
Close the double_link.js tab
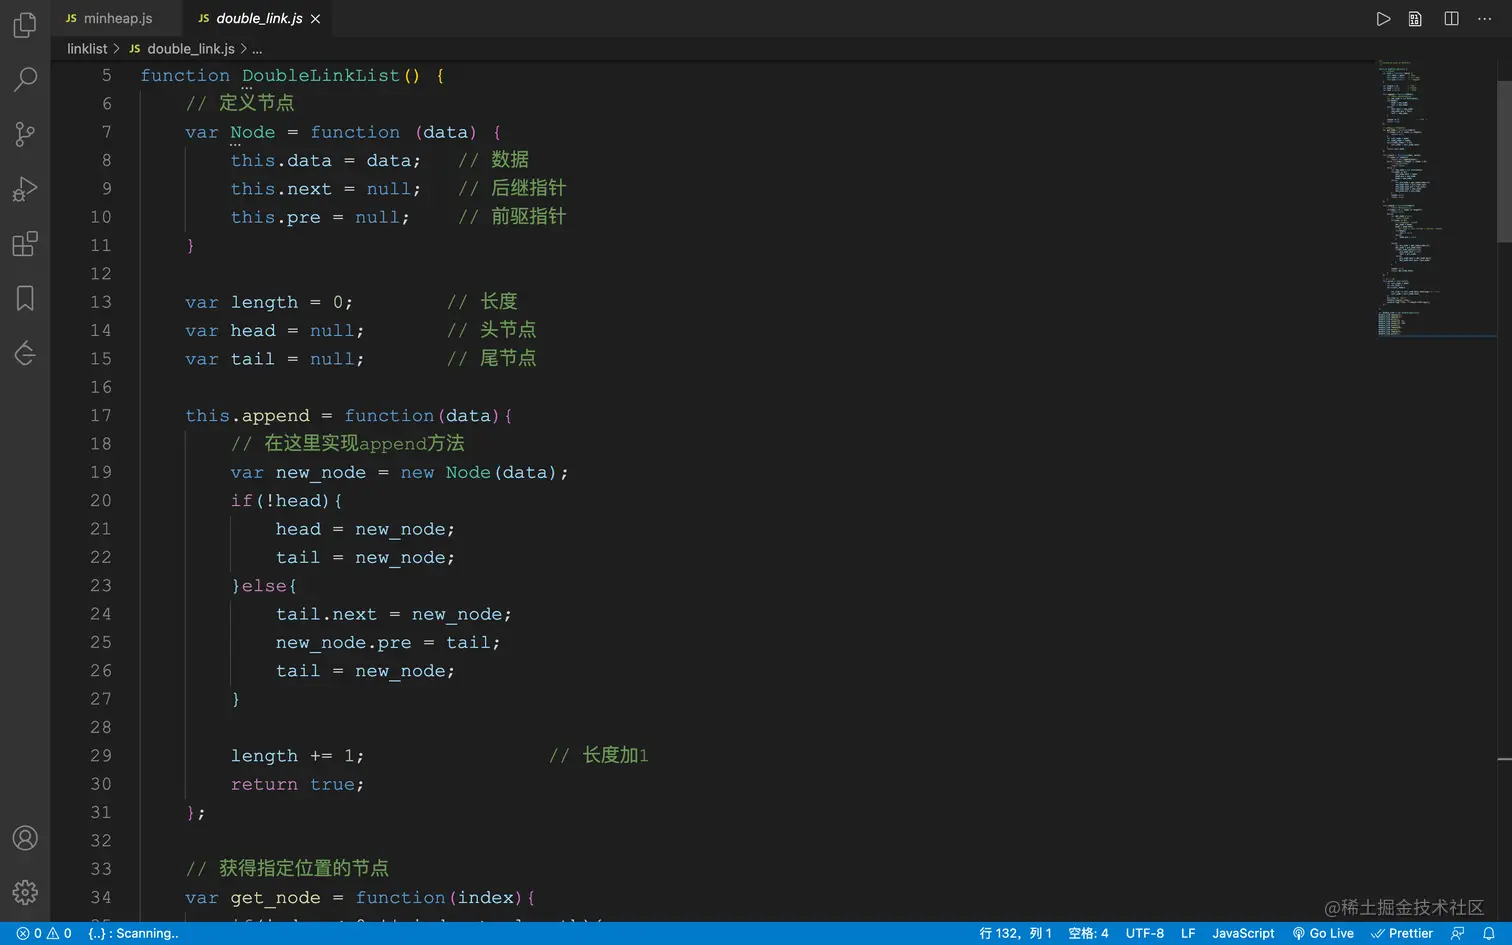[x=316, y=19]
